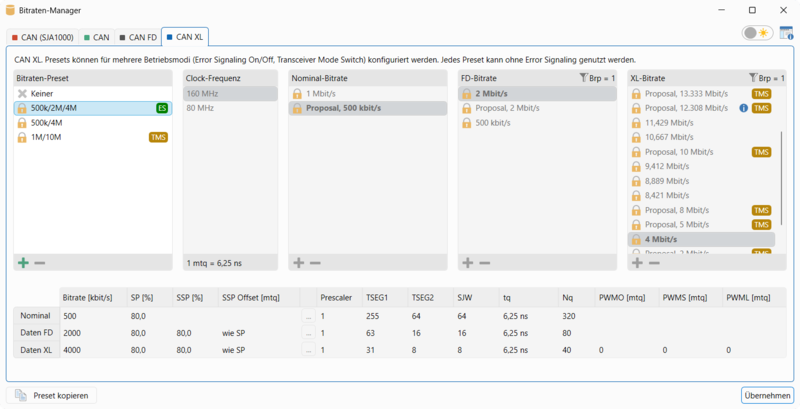Select the Keiner preset entry
The height and width of the screenshot is (409, 800).
pos(93,94)
